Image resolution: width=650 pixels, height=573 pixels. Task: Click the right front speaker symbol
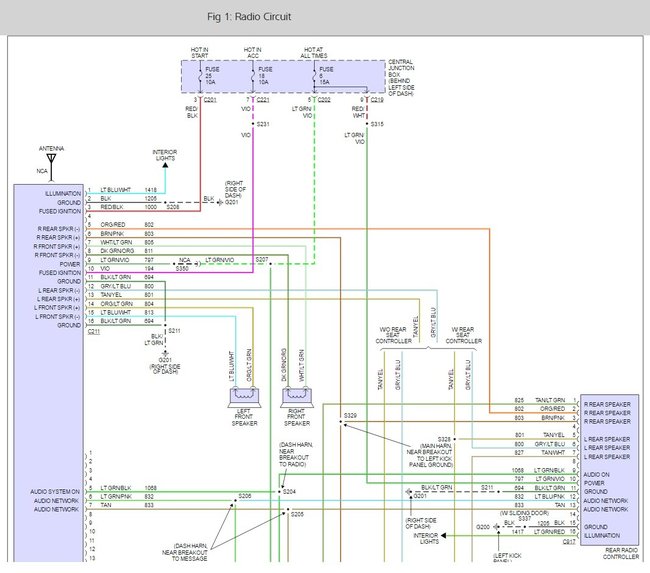[297, 397]
